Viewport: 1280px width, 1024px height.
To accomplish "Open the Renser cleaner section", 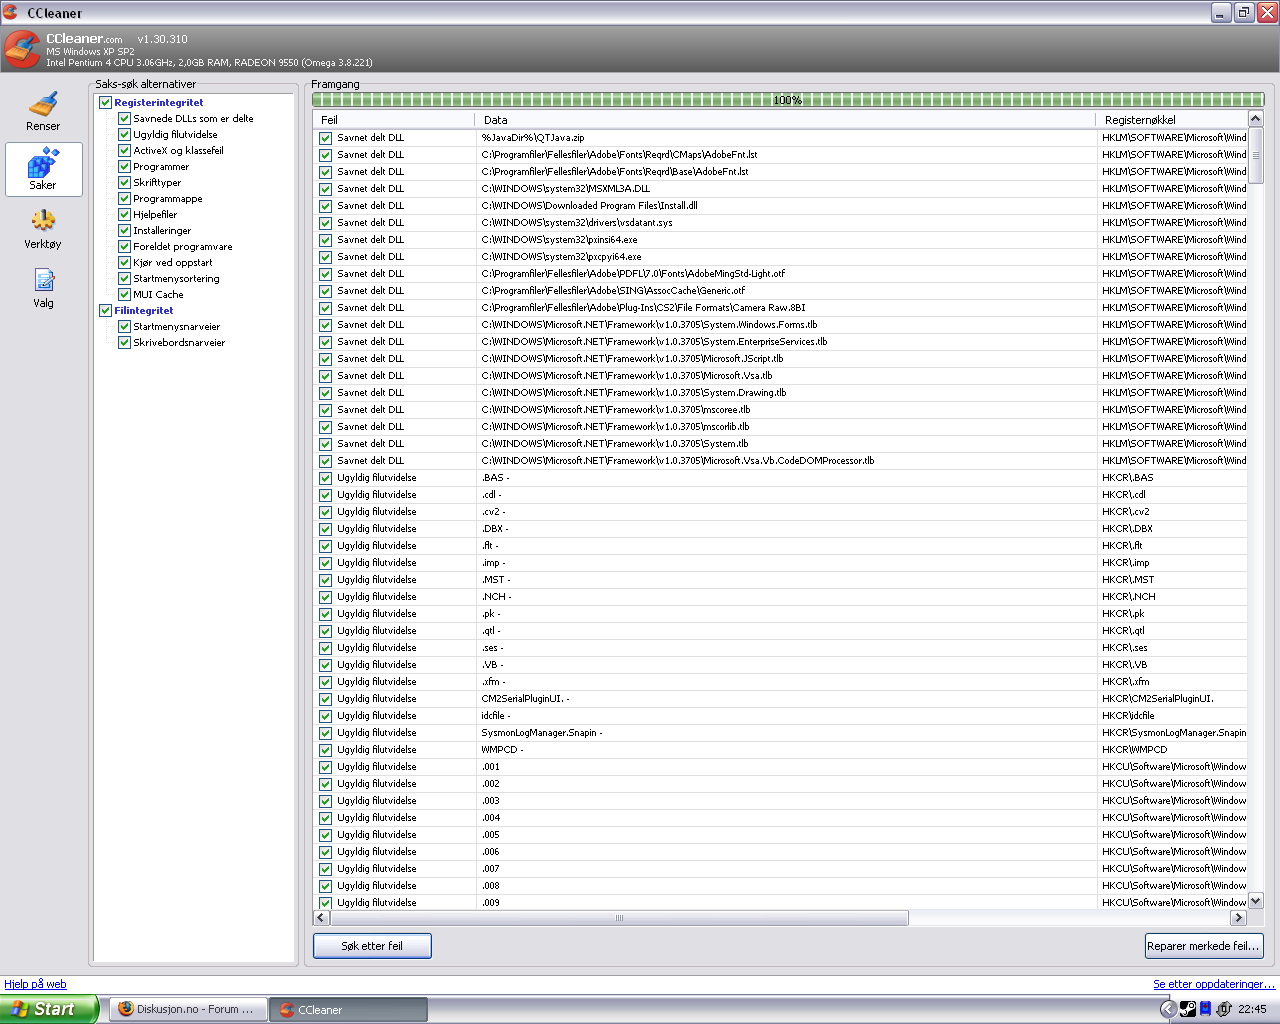I will point(43,110).
